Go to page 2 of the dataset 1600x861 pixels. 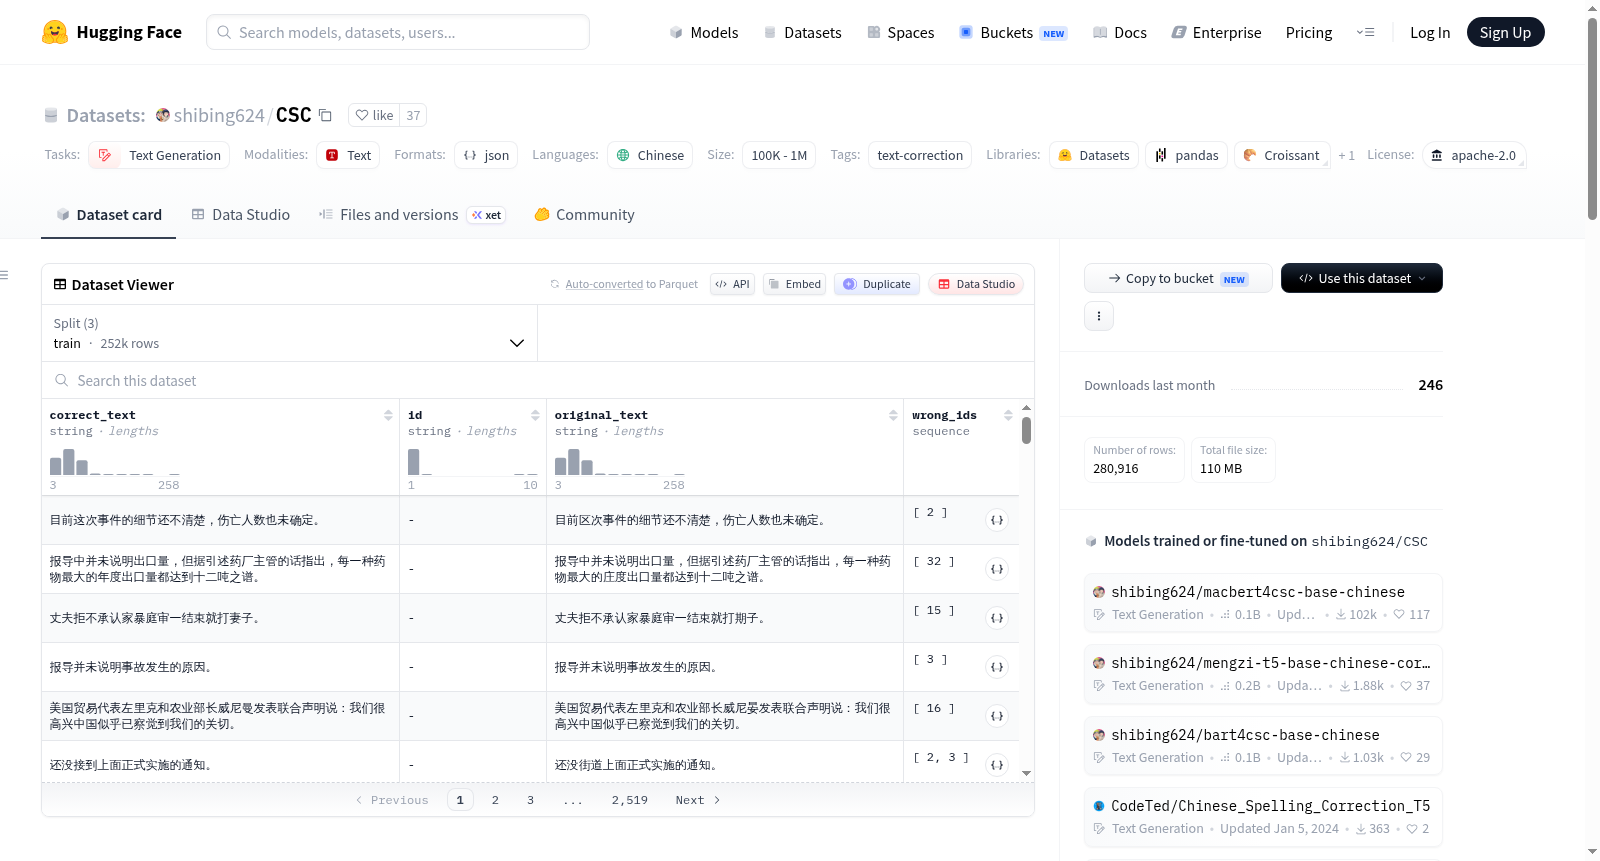[495, 800]
